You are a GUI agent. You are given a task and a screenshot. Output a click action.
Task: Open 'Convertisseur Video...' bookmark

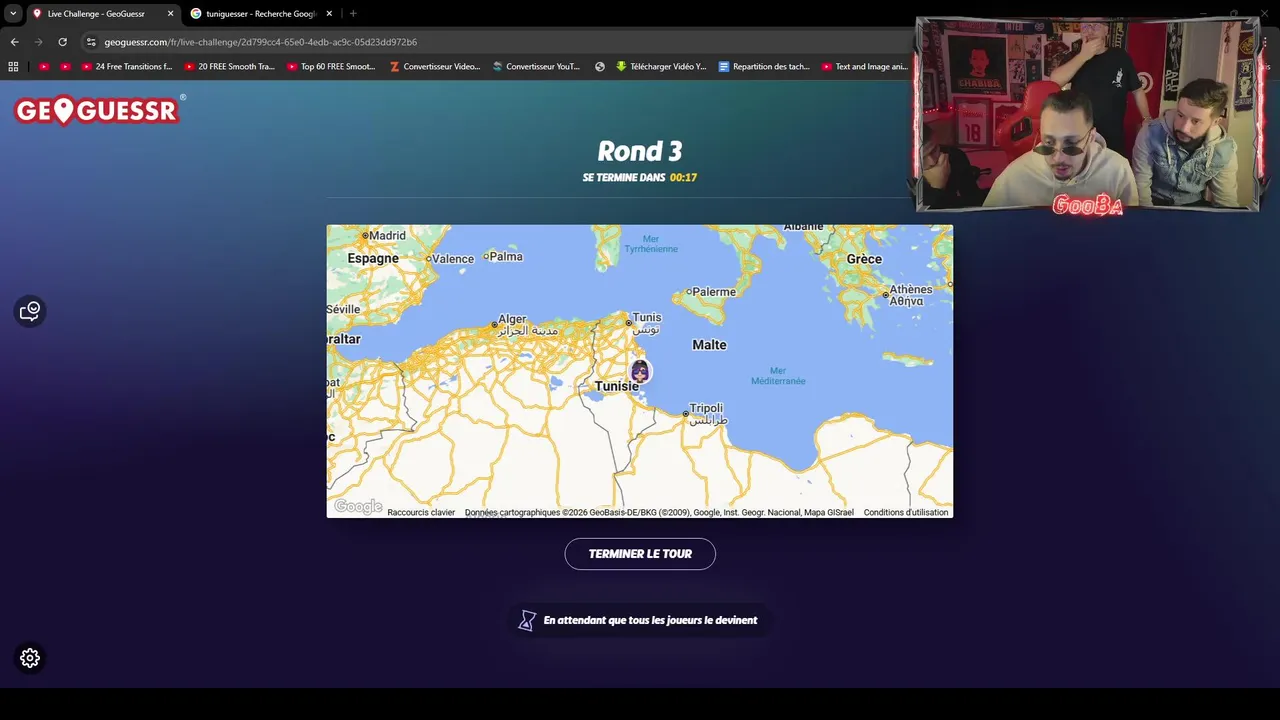tap(435, 67)
